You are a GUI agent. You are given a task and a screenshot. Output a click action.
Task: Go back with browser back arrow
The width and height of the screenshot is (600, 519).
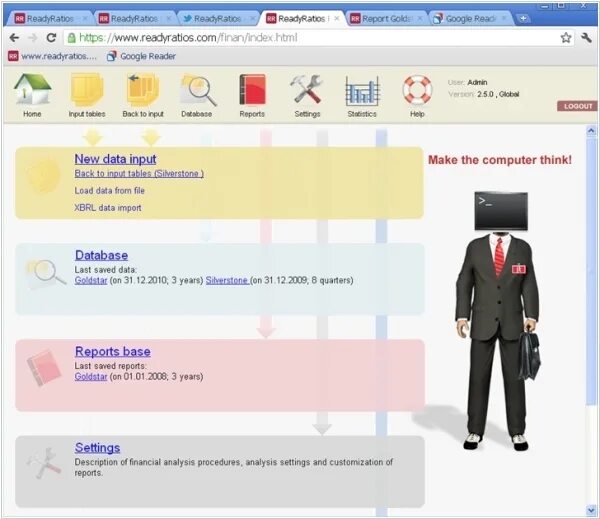pos(14,38)
